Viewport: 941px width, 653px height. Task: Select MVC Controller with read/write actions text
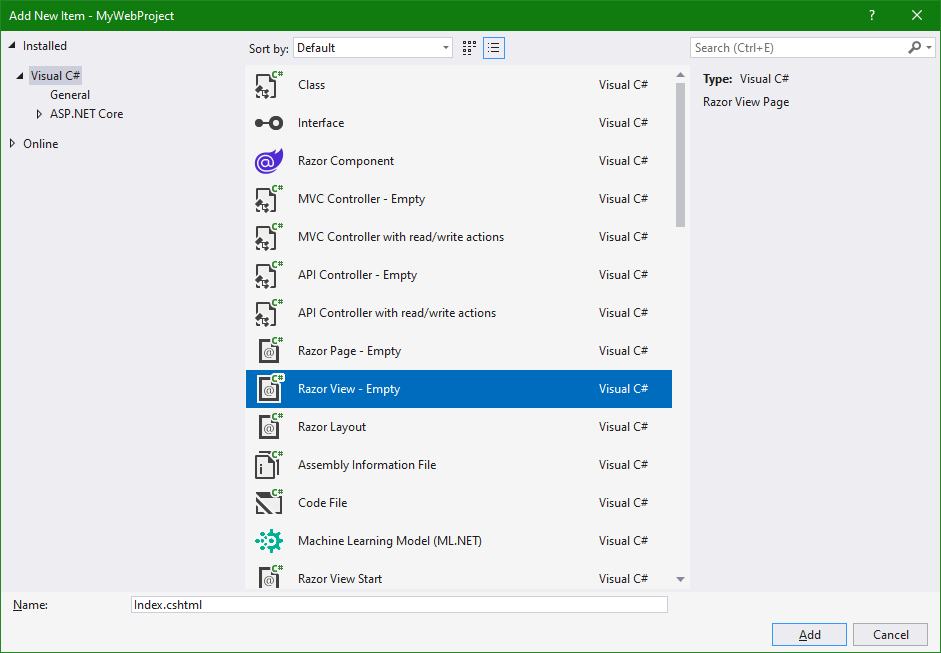[401, 237]
